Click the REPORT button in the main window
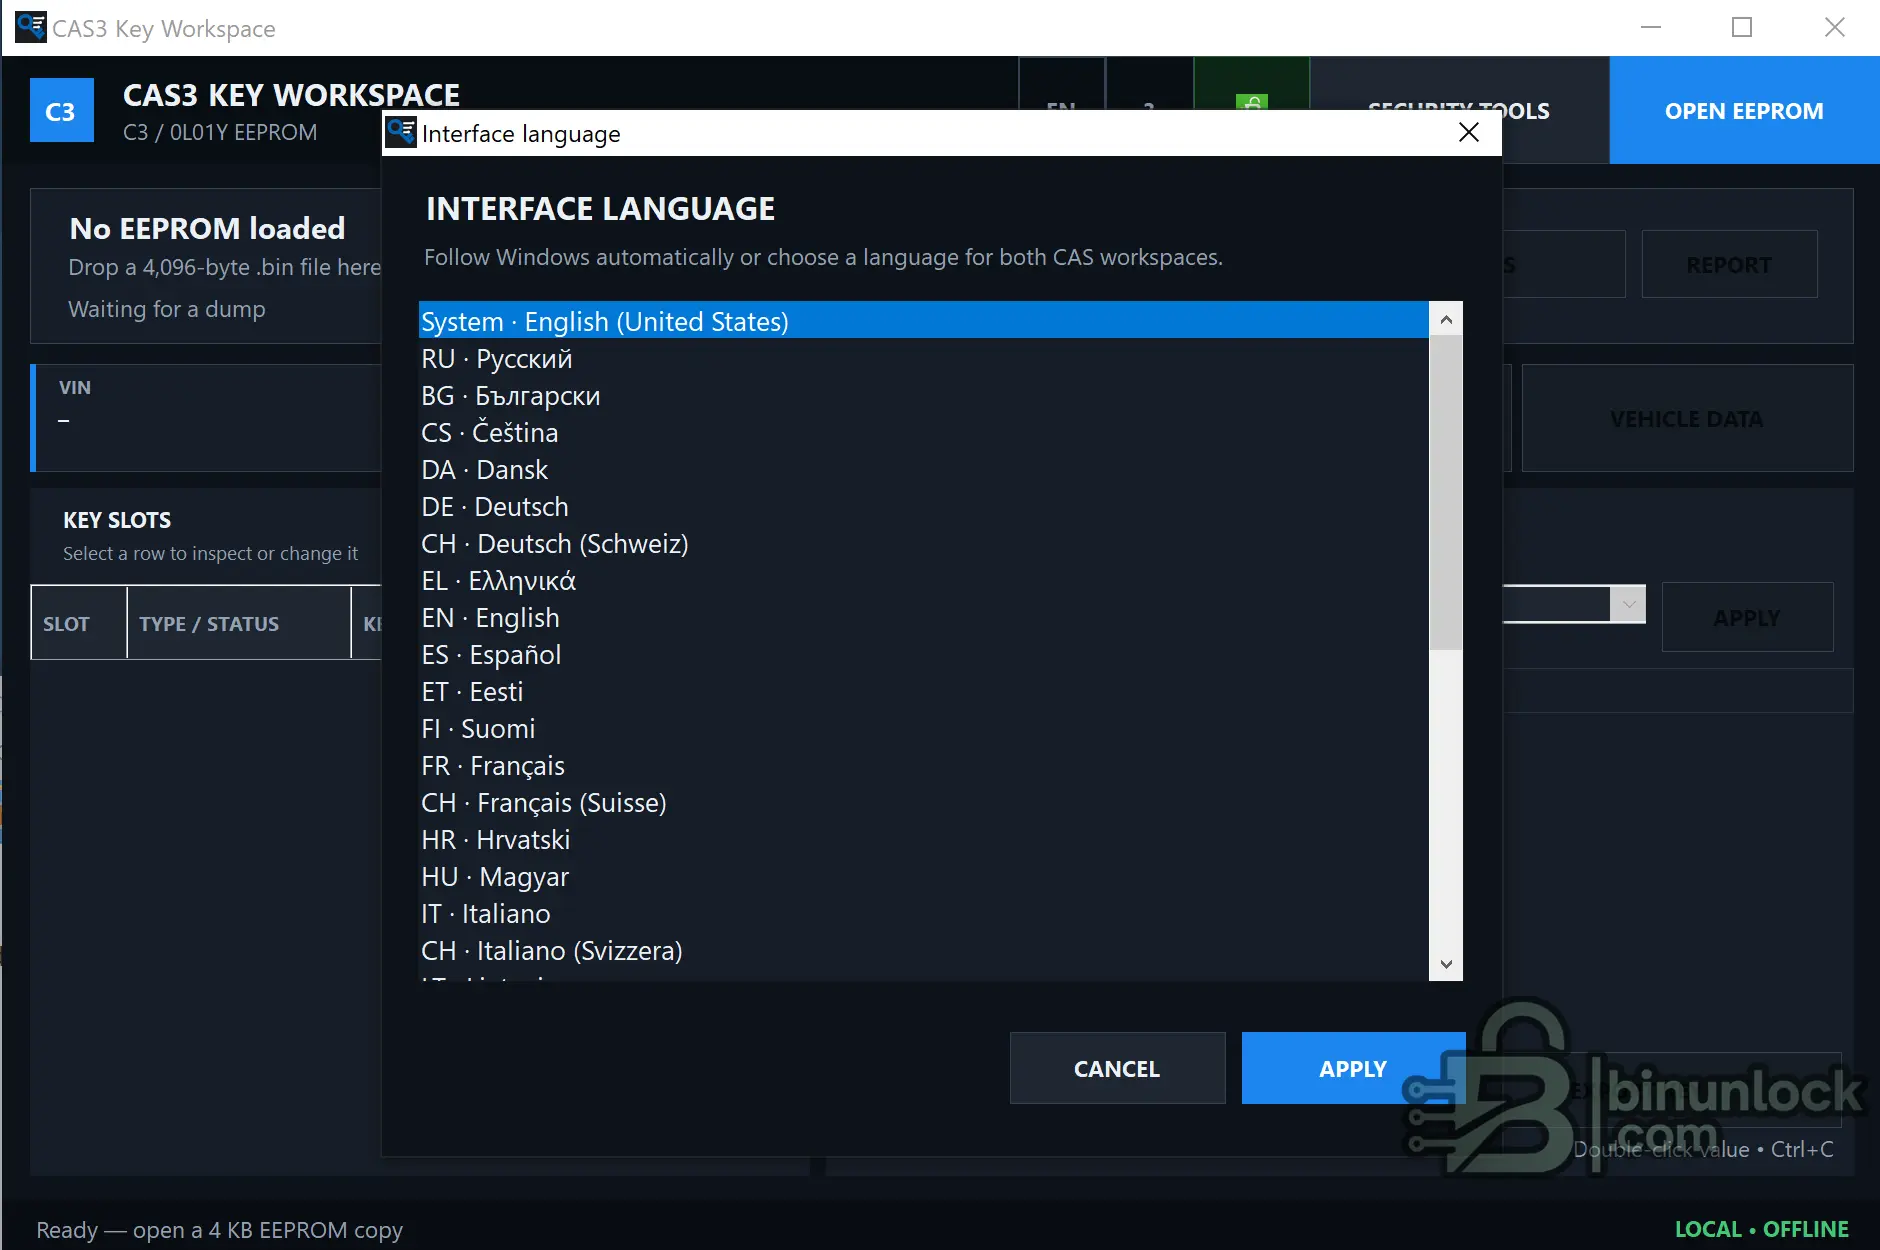1880x1250 pixels. [x=1729, y=264]
